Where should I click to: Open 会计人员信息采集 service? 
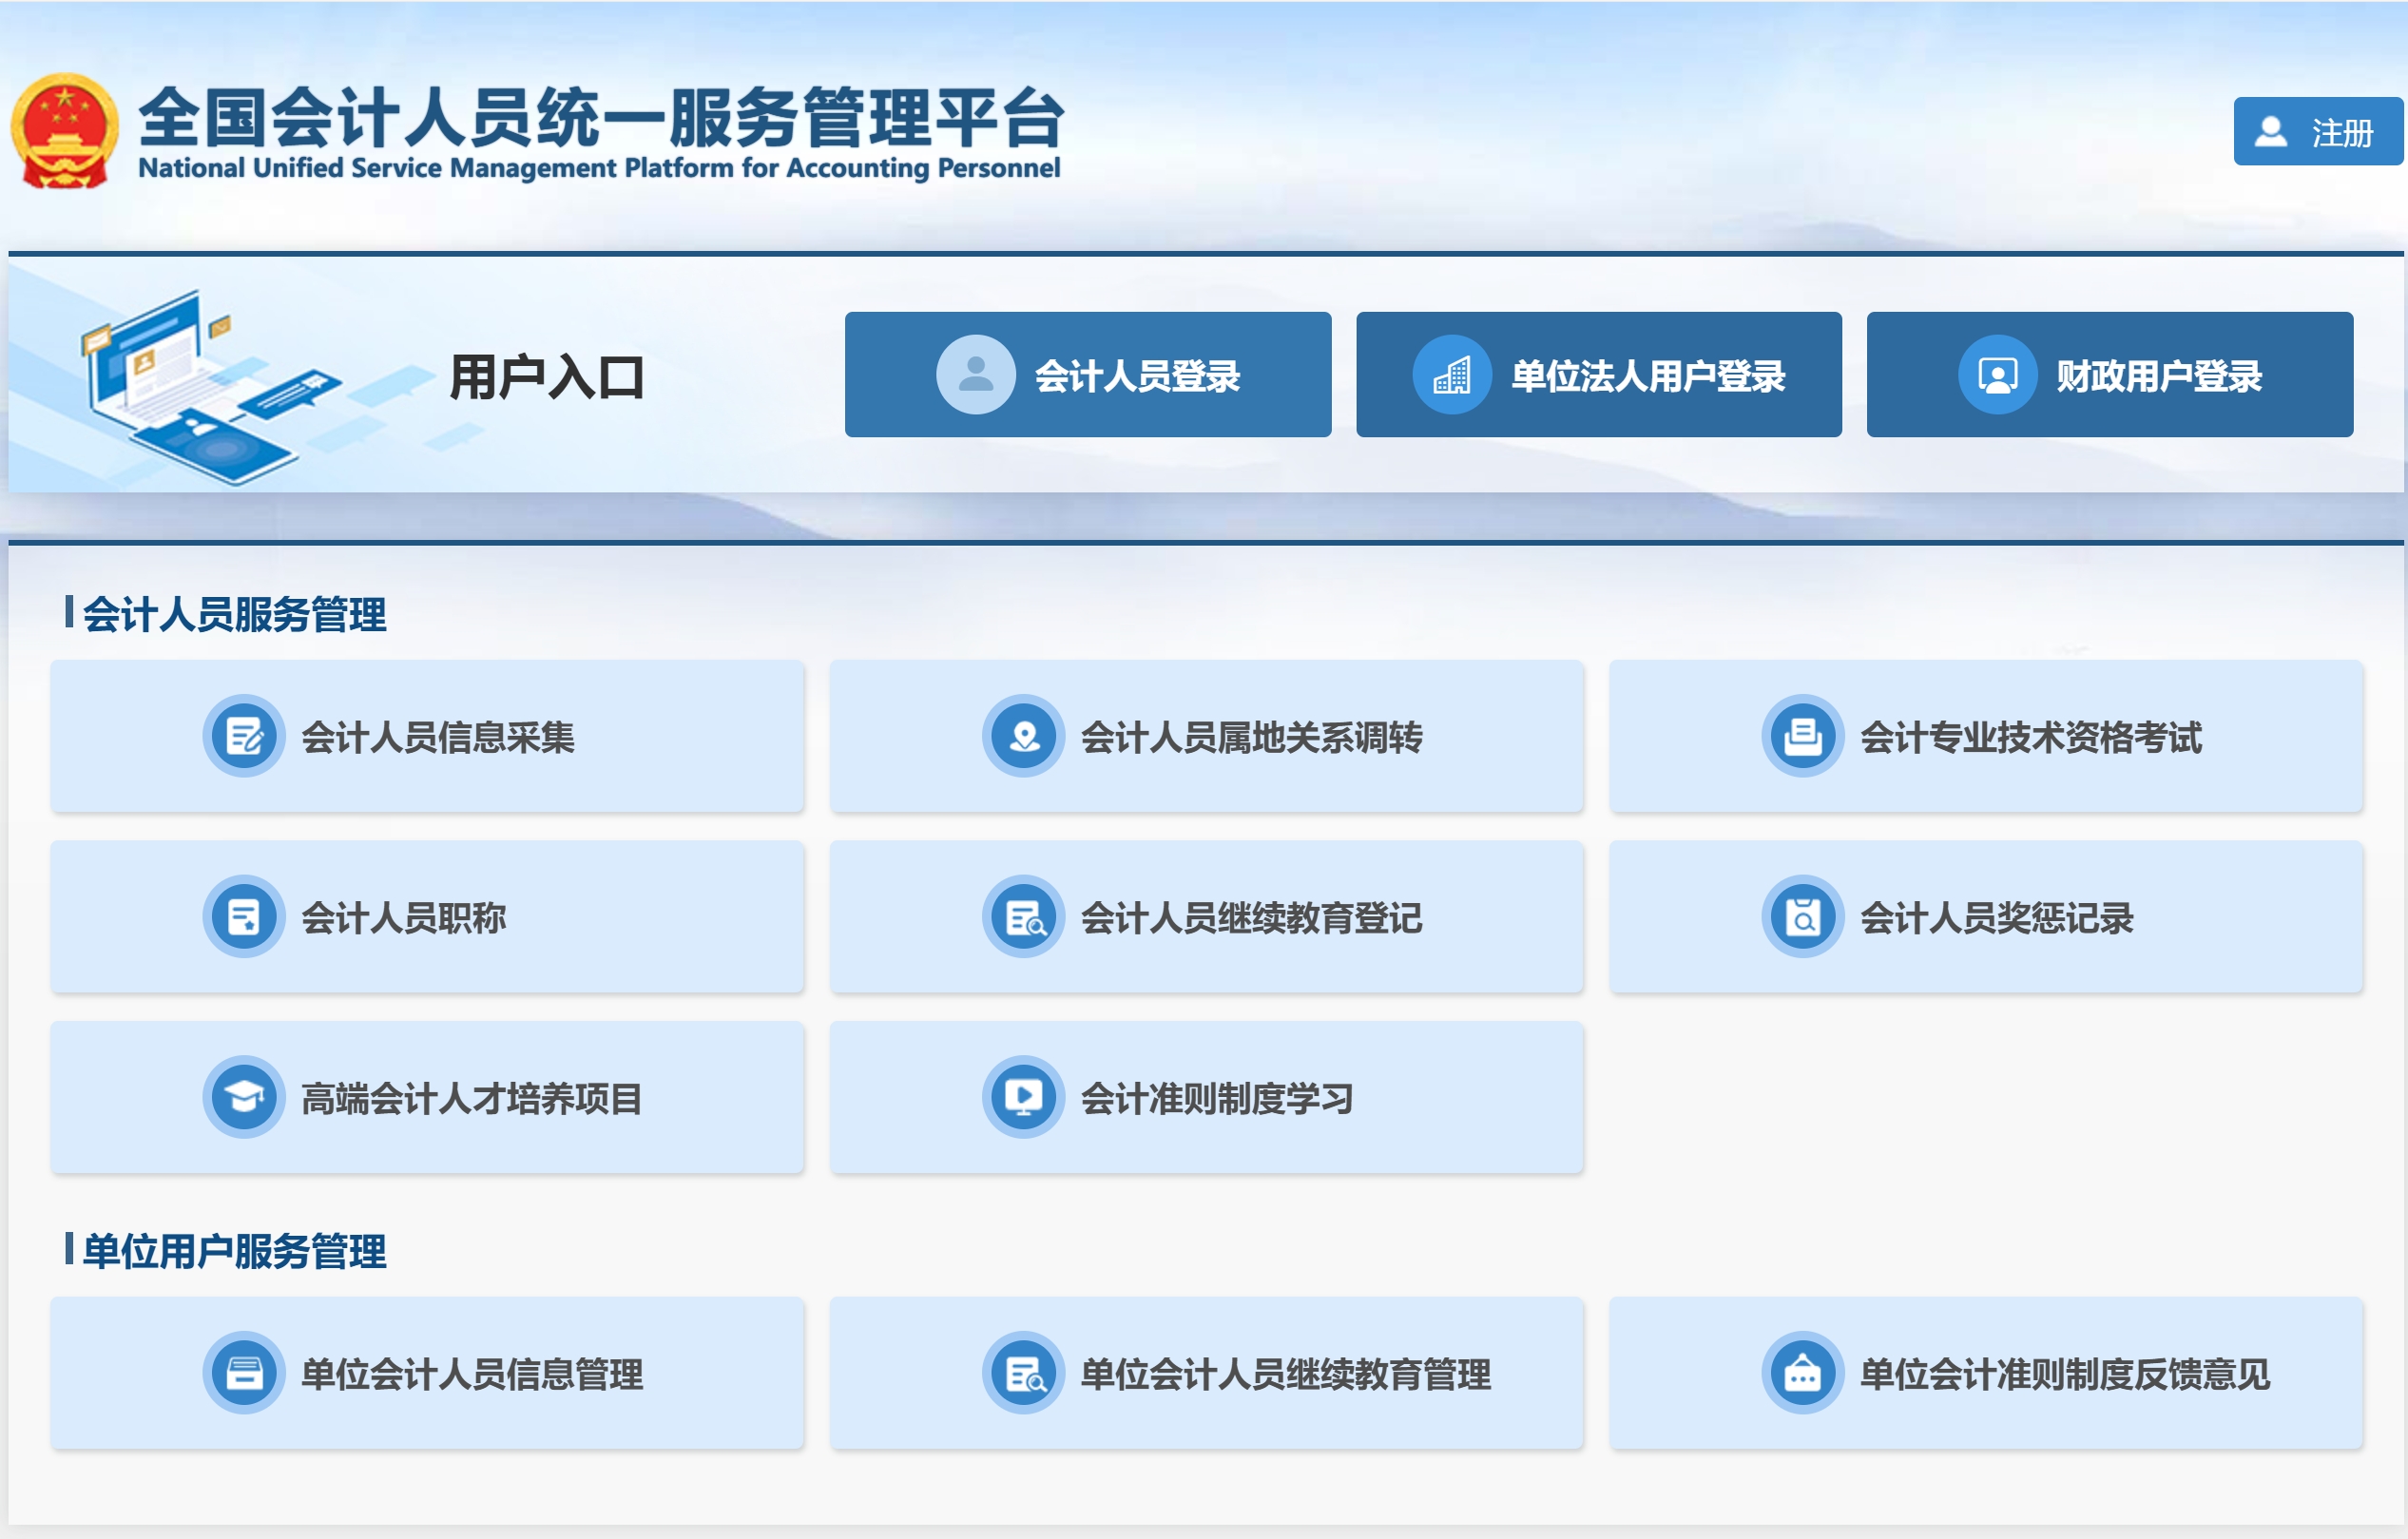pyautogui.click(x=427, y=736)
